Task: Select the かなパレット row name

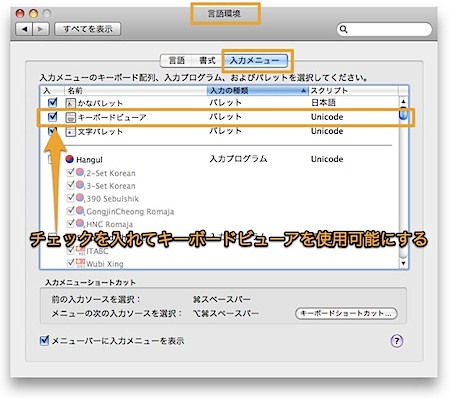Action: [x=100, y=103]
